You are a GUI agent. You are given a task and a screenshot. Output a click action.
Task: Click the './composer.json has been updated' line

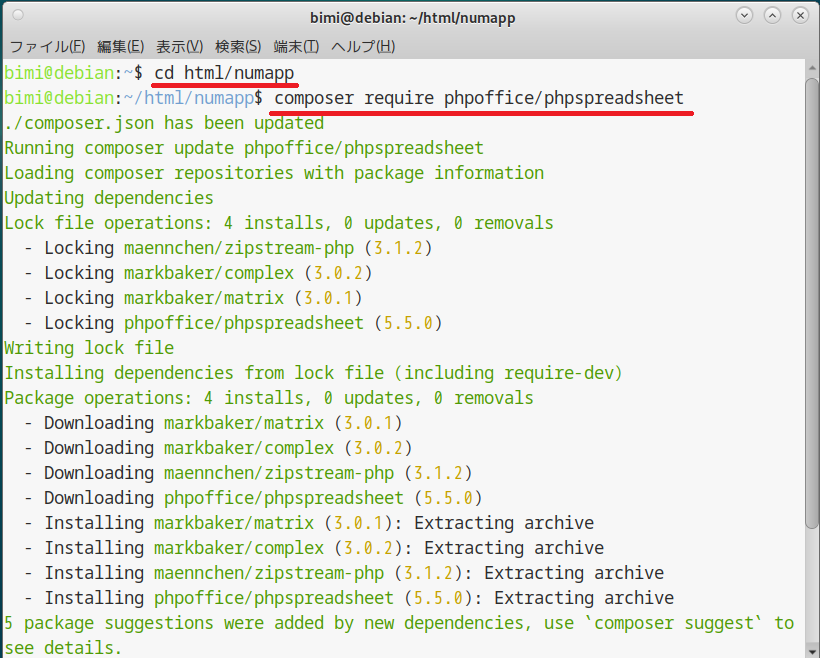point(164,123)
